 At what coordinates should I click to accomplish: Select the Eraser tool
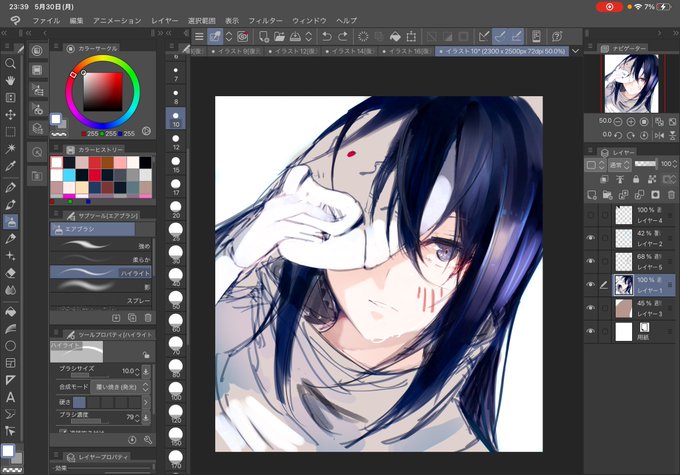click(x=10, y=273)
